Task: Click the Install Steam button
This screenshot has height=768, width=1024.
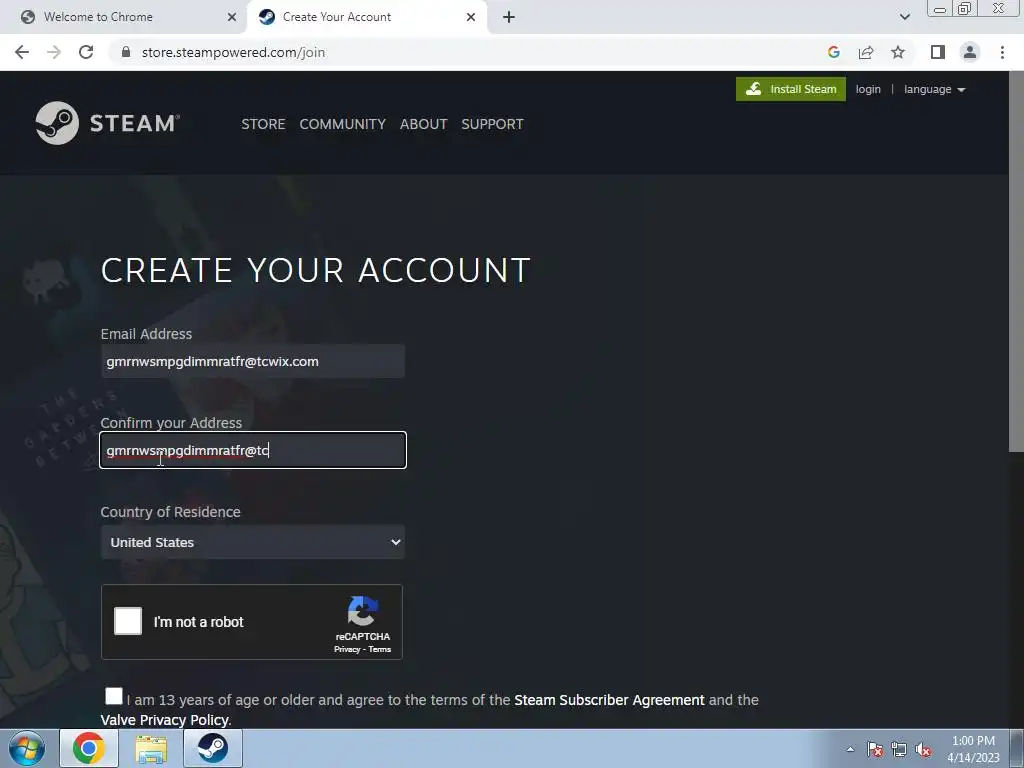Action: point(791,89)
